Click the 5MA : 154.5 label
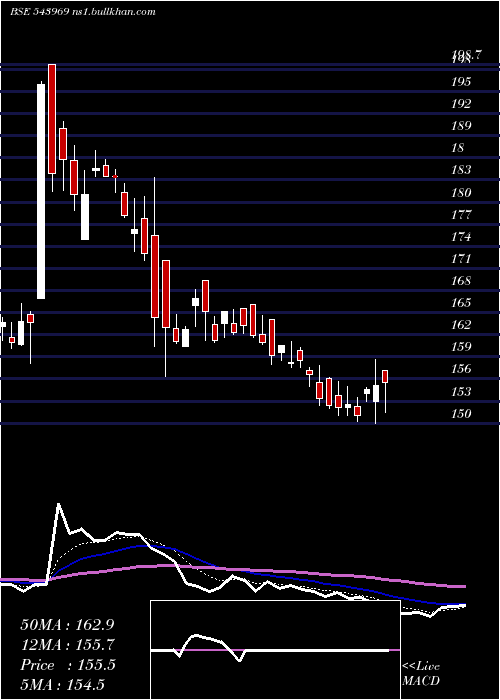500x700 pixels. (62, 684)
